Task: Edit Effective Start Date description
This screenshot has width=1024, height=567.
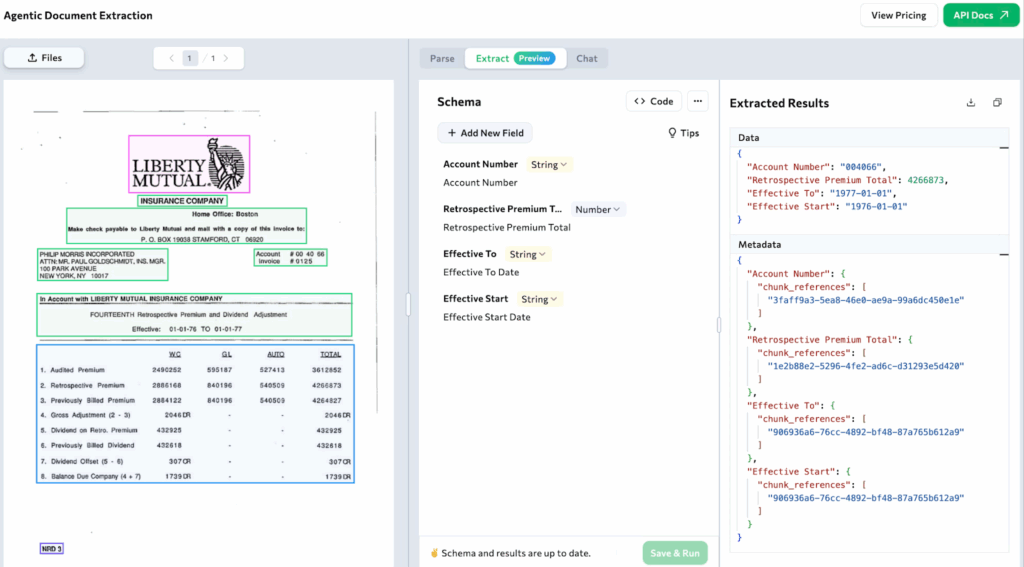Action: coord(487,317)
